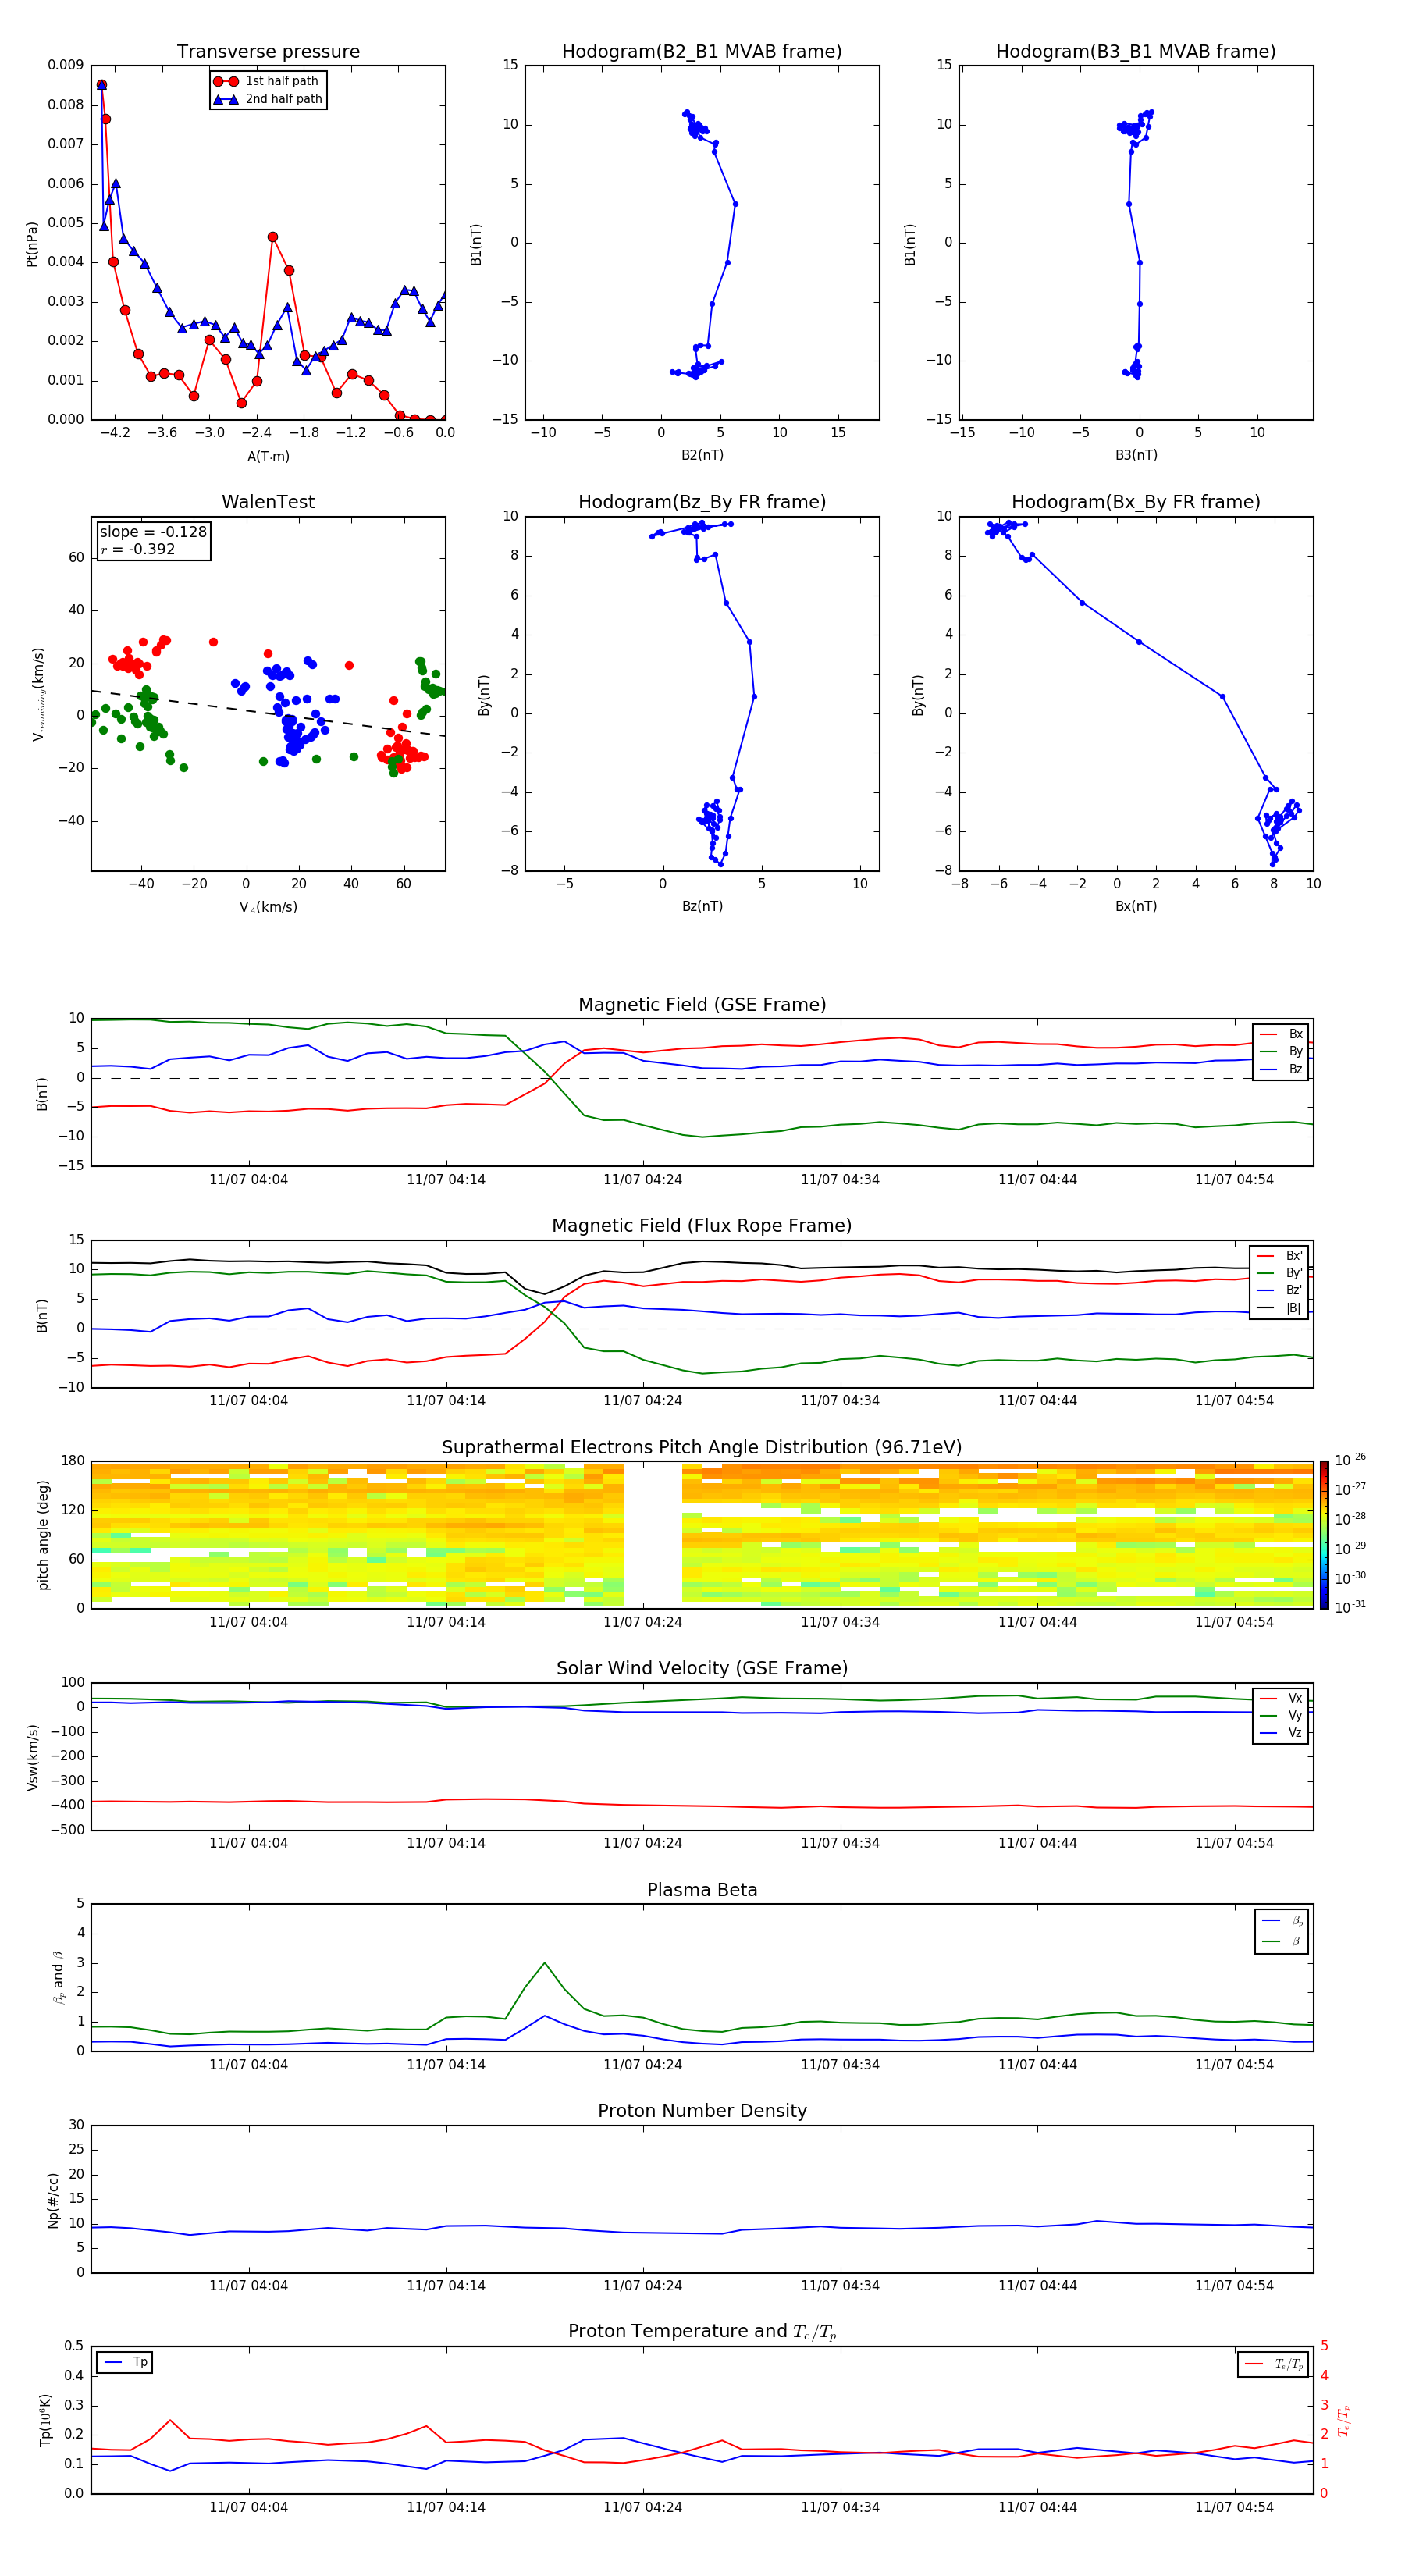
Task: Click the "Bx(nT)" x-axis label
Action: (1136, 906)
